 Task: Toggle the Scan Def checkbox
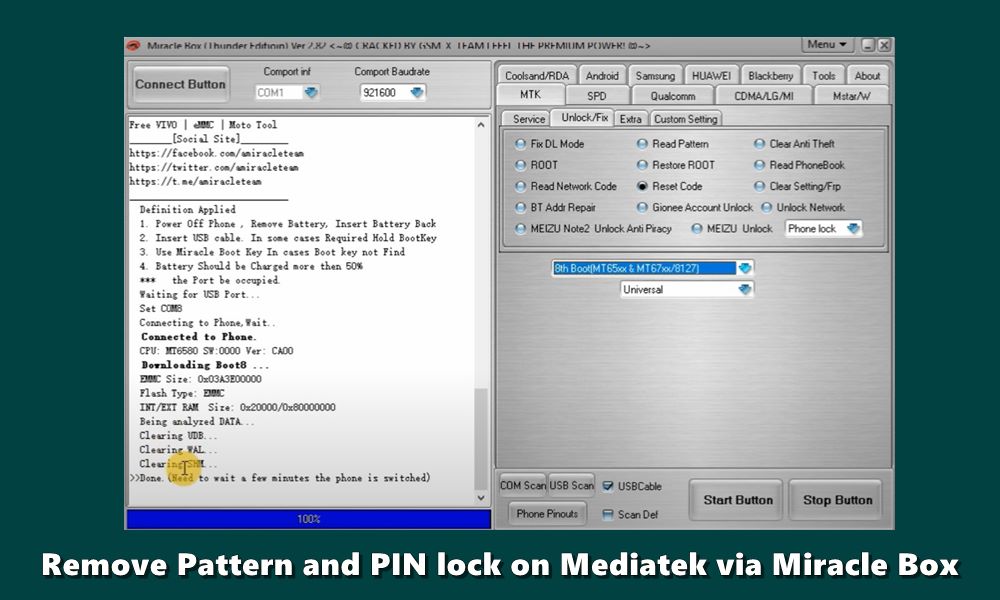(608, 515)
